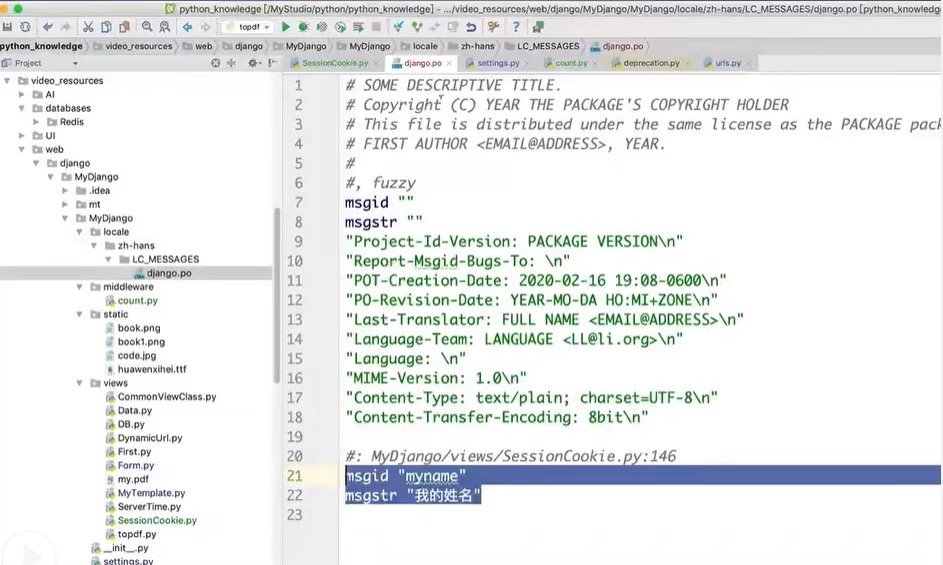The image size is (943, 565).
Task: Click the Help question mark icon
Action: [x=515, y=27]
